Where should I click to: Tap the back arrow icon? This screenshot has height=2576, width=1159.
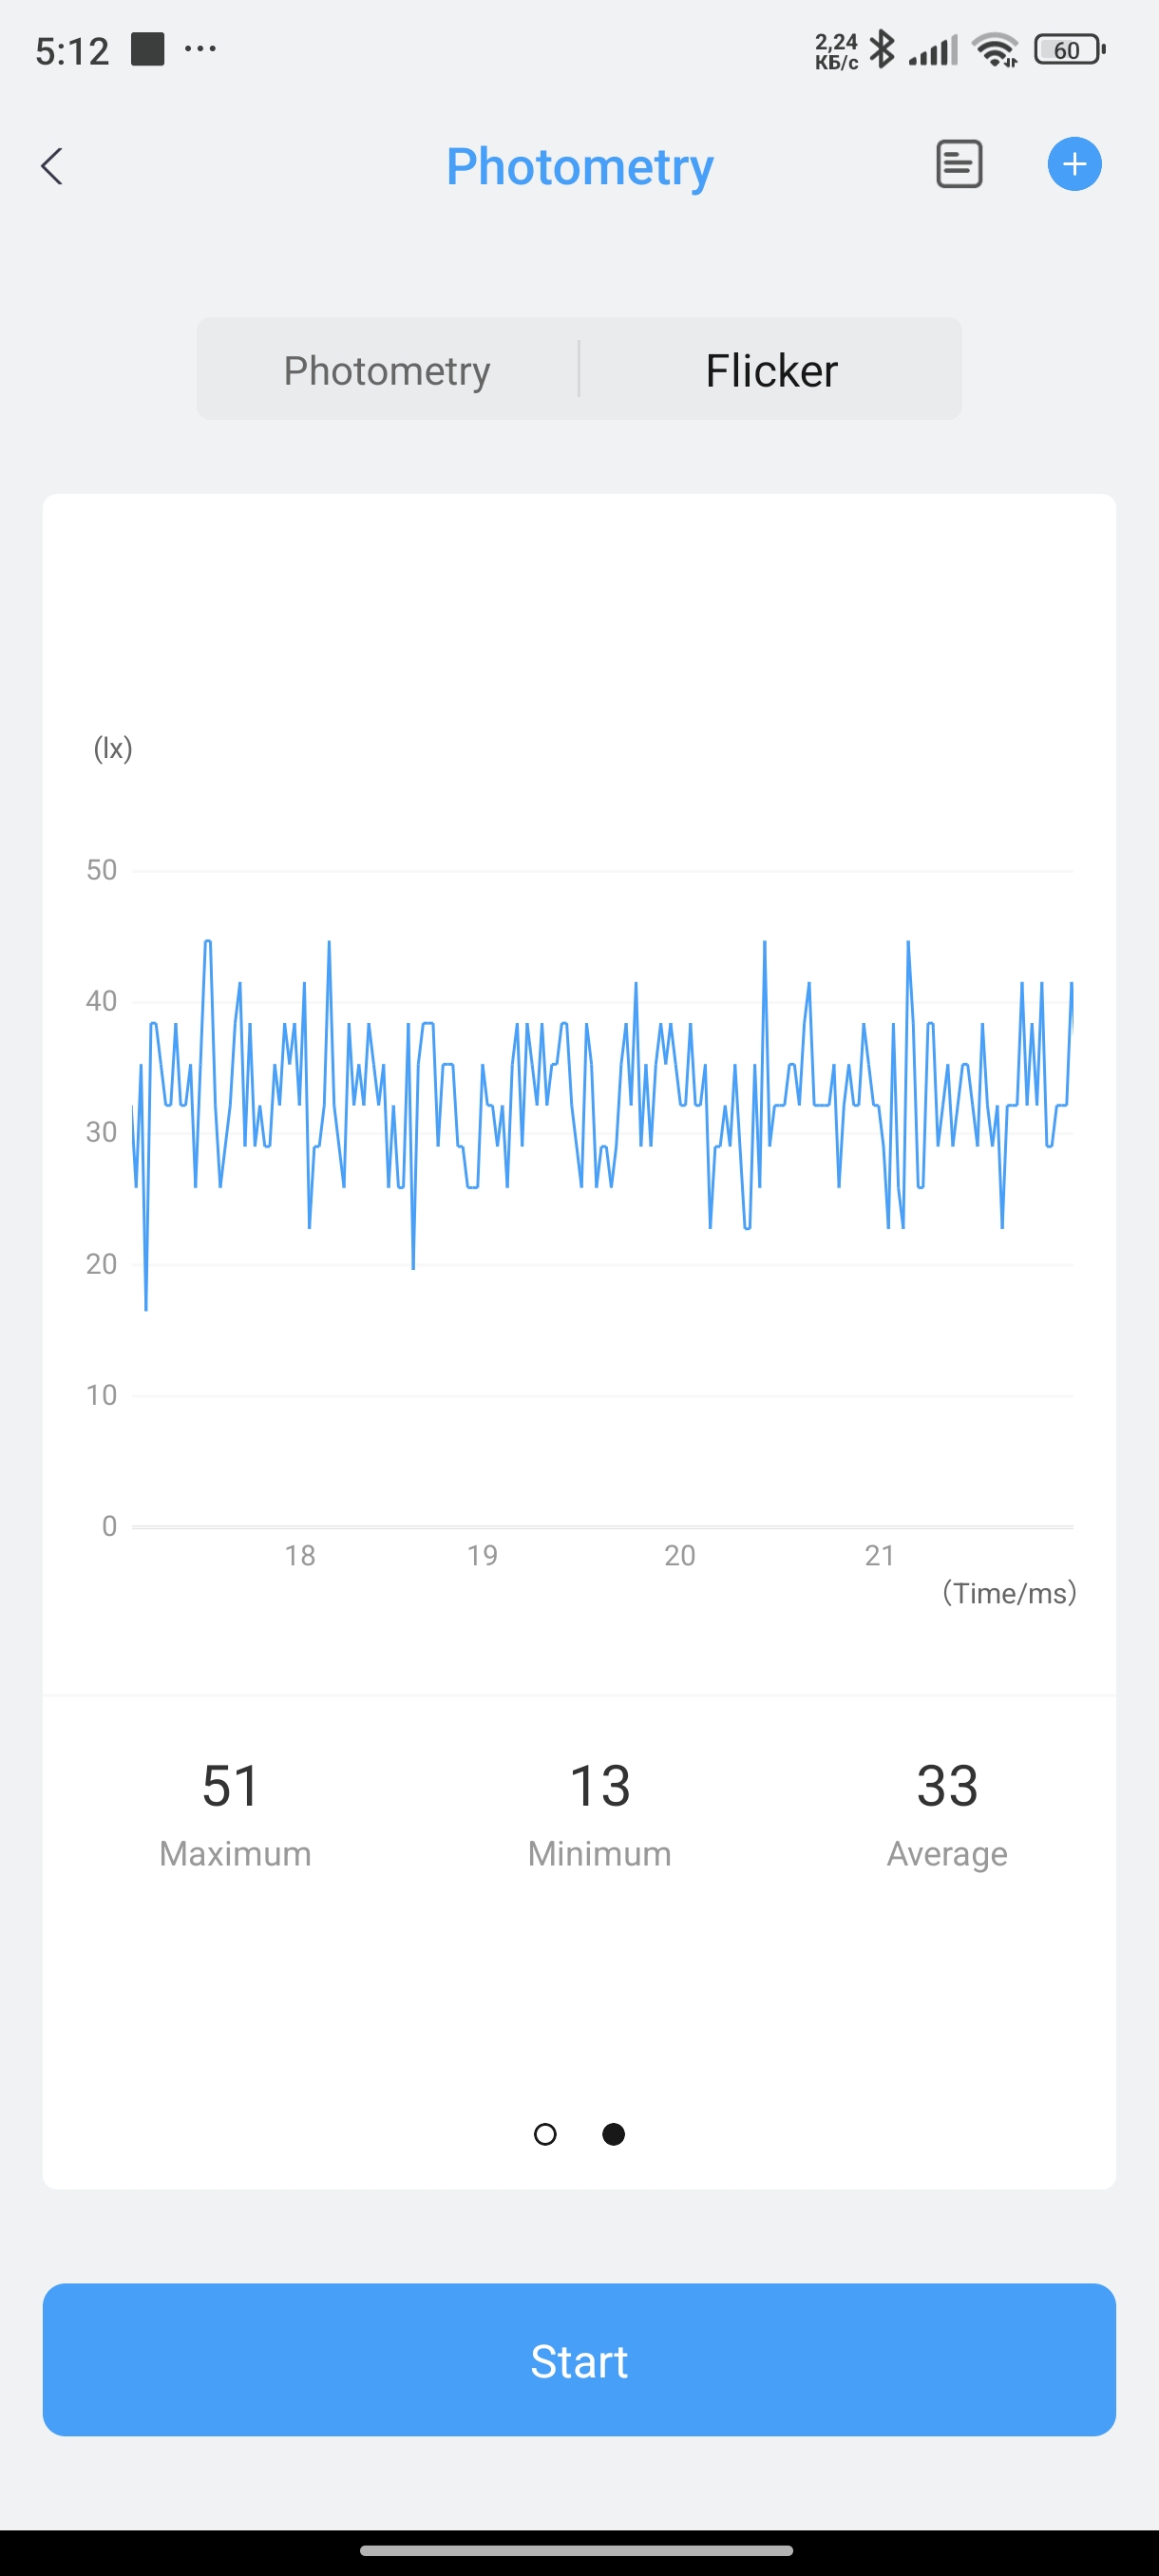coord(52,166)
